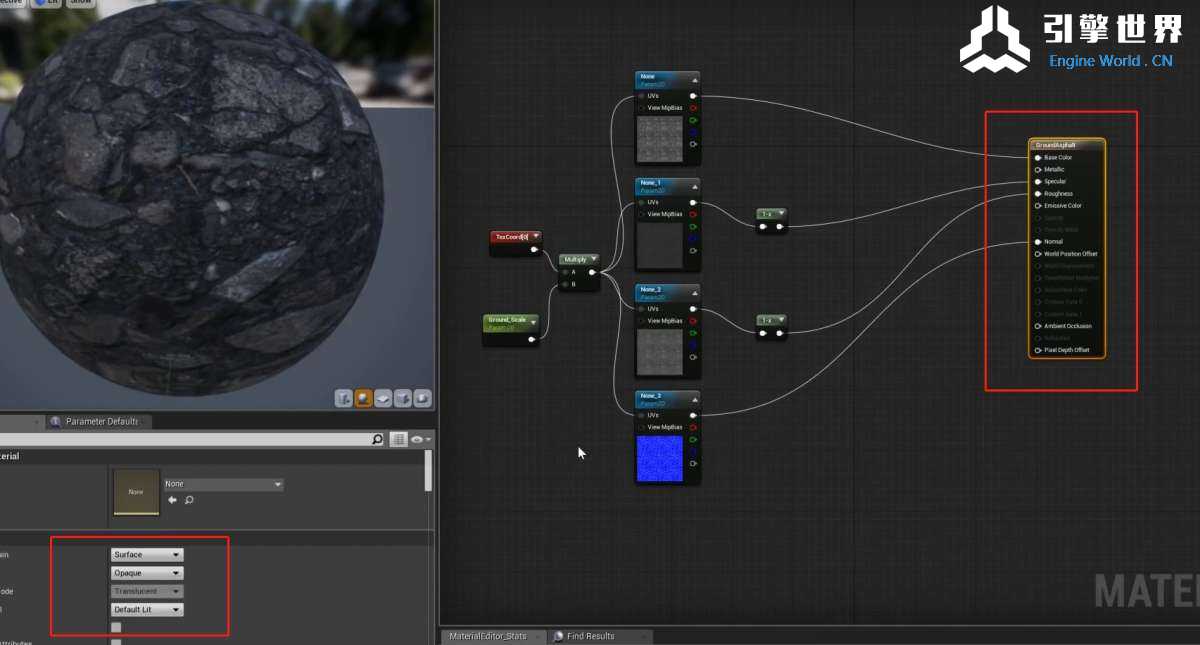Select the cylinder preview shape
This screenshot has width=1200, height=645.
(x=344, y=398)
